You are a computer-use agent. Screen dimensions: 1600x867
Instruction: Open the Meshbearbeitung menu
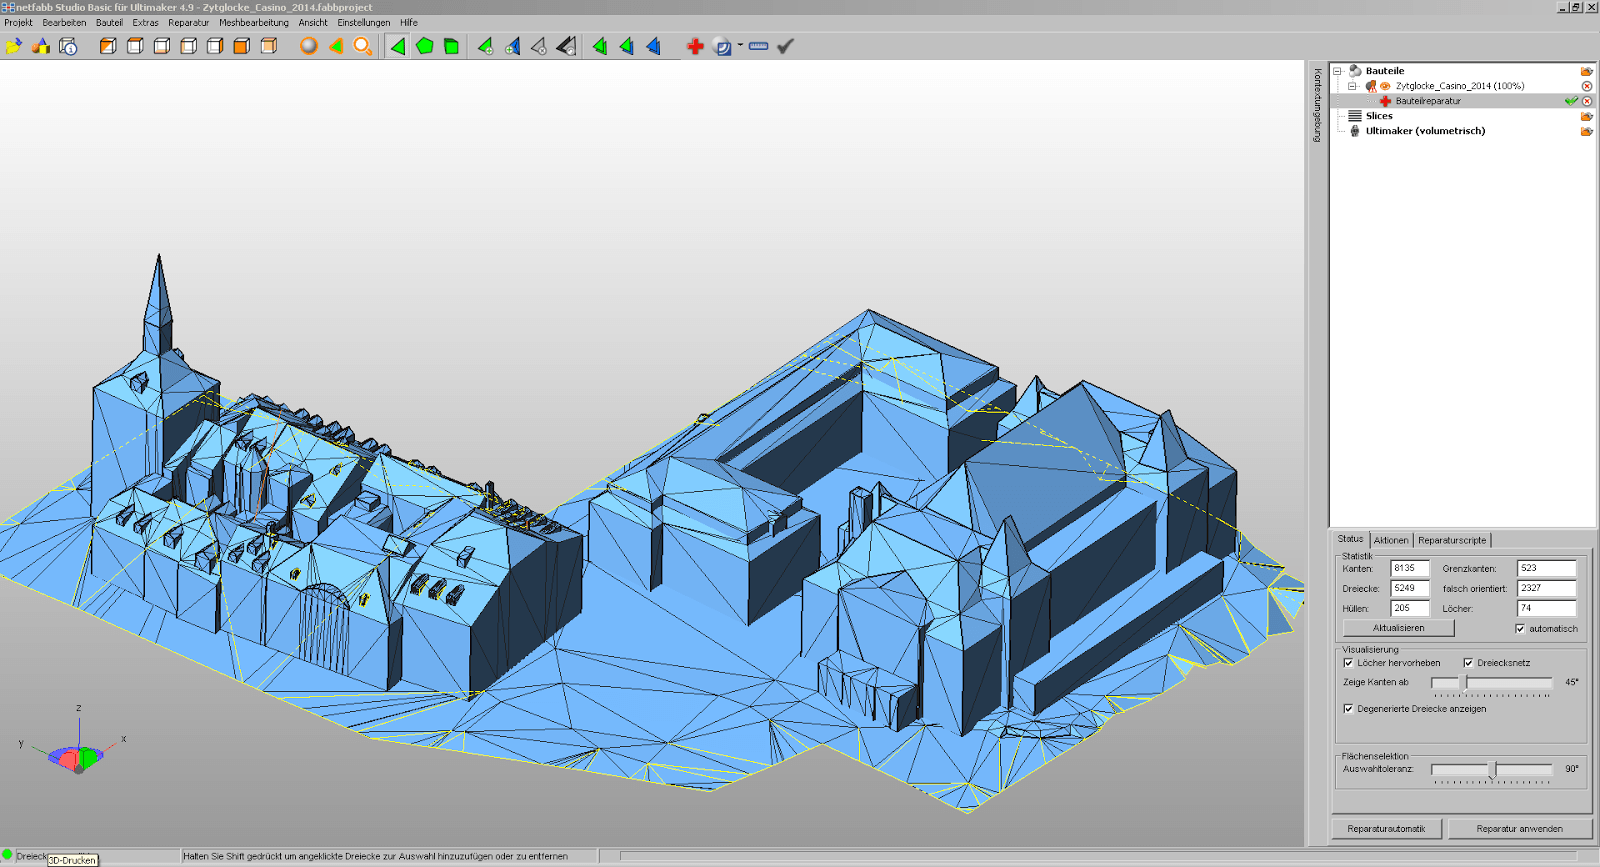pos(253,22)
